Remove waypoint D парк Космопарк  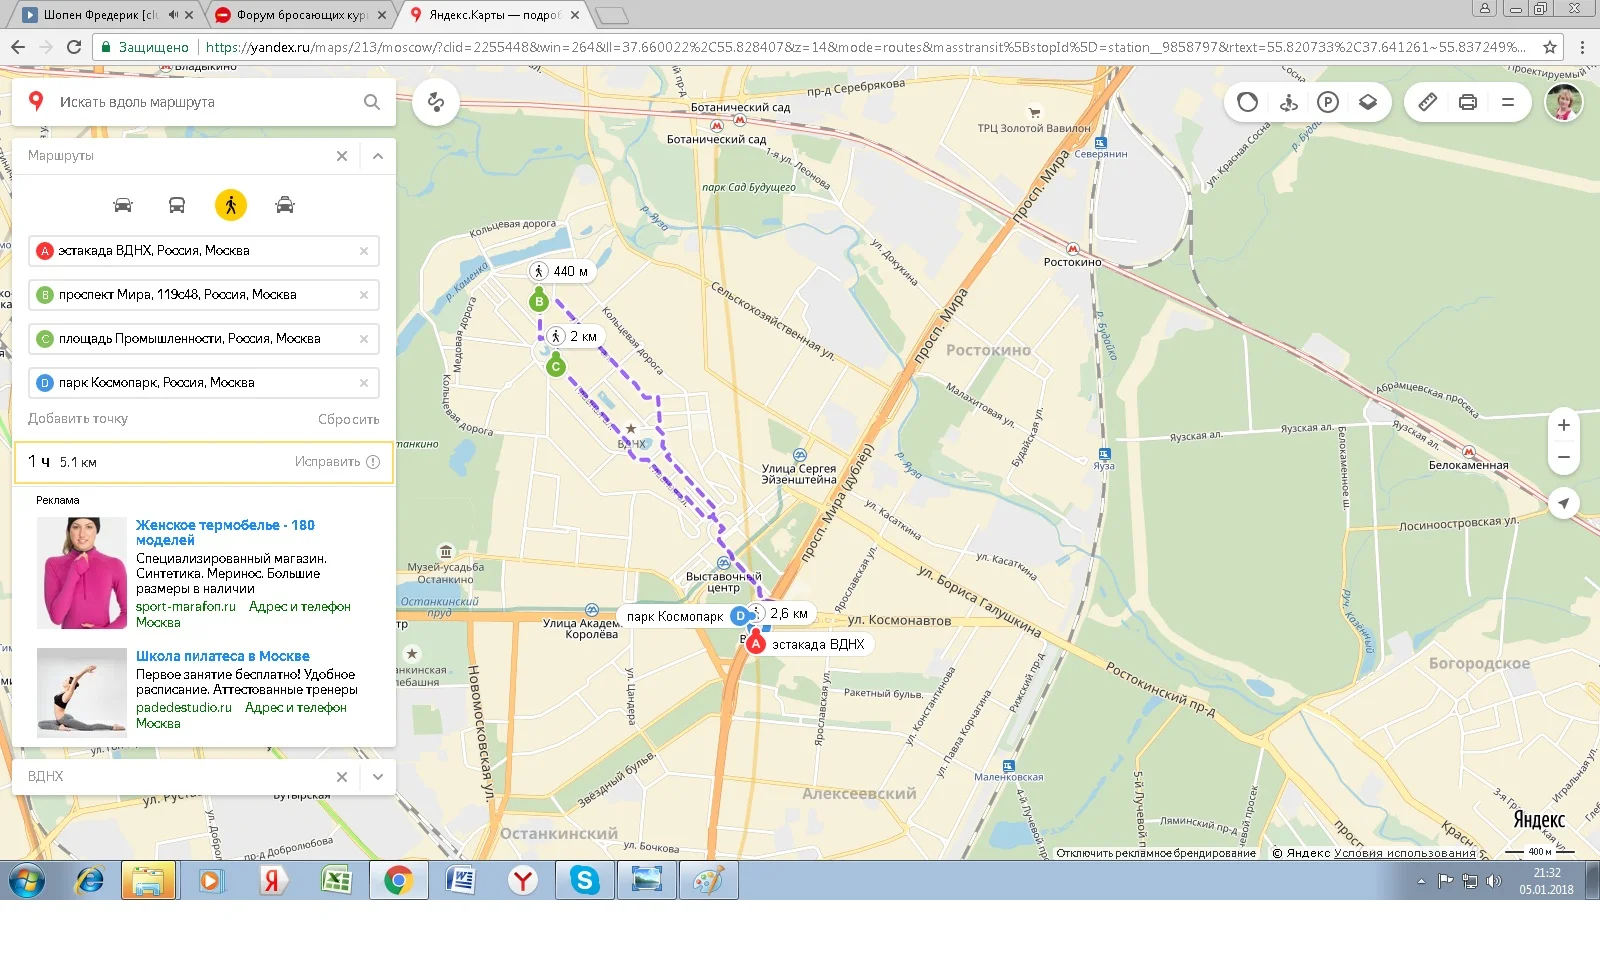pos(364,383)
